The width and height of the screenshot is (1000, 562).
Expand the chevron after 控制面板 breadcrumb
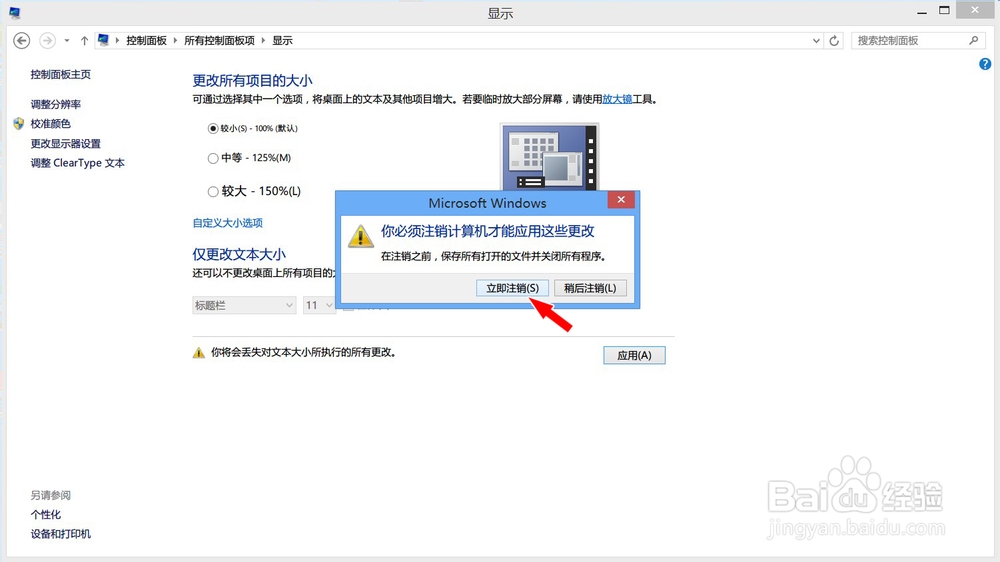tap(175, 40)
